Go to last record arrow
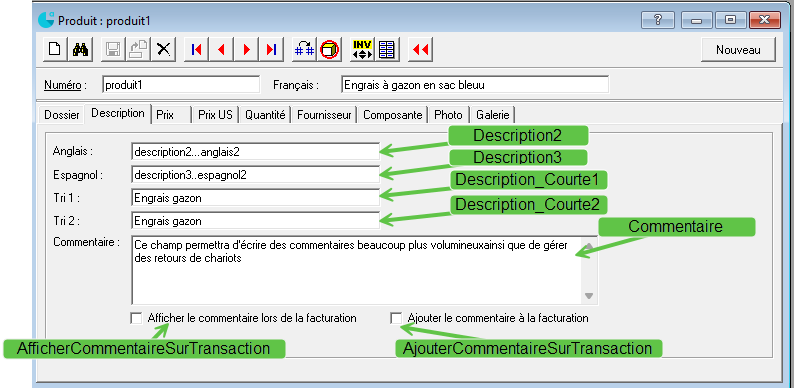This screenshot has height=388, width=794. (x=271, y=49)
